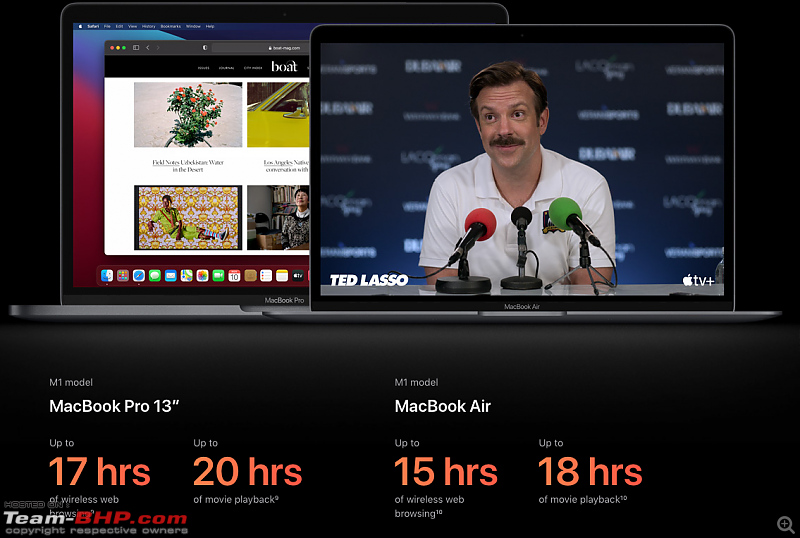Open the Bookmarks menu
Viewport: 800px width, 538px height.
coord(170,26)
